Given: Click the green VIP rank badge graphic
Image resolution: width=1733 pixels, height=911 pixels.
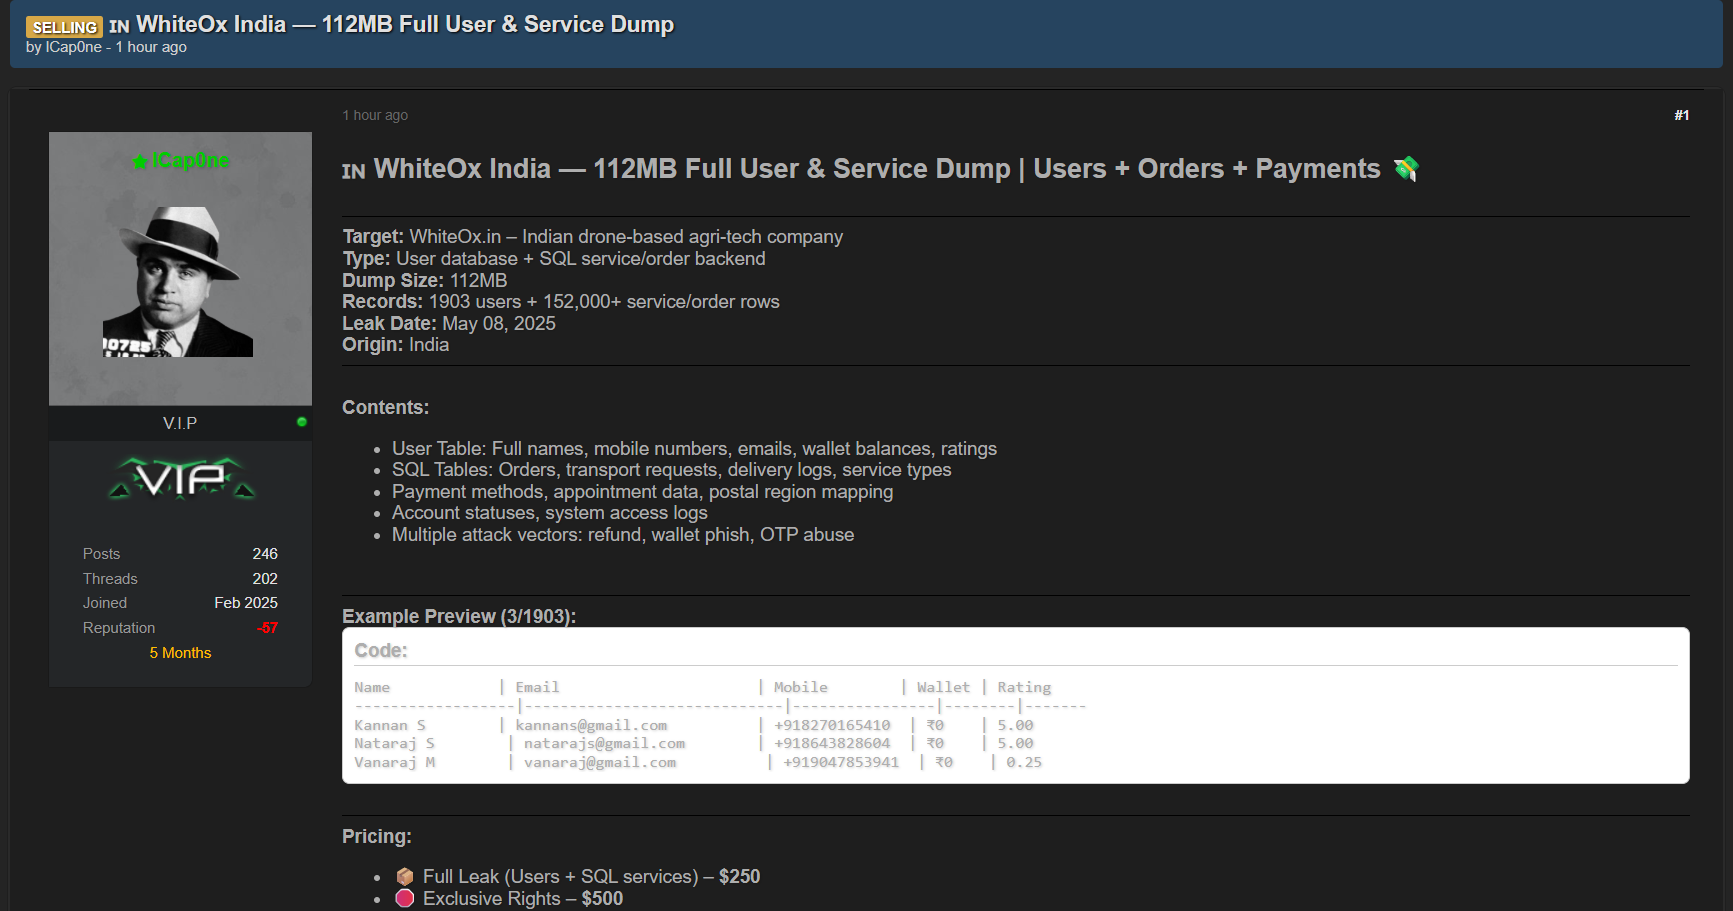Looking at the screenshot, I should point(181,479).
